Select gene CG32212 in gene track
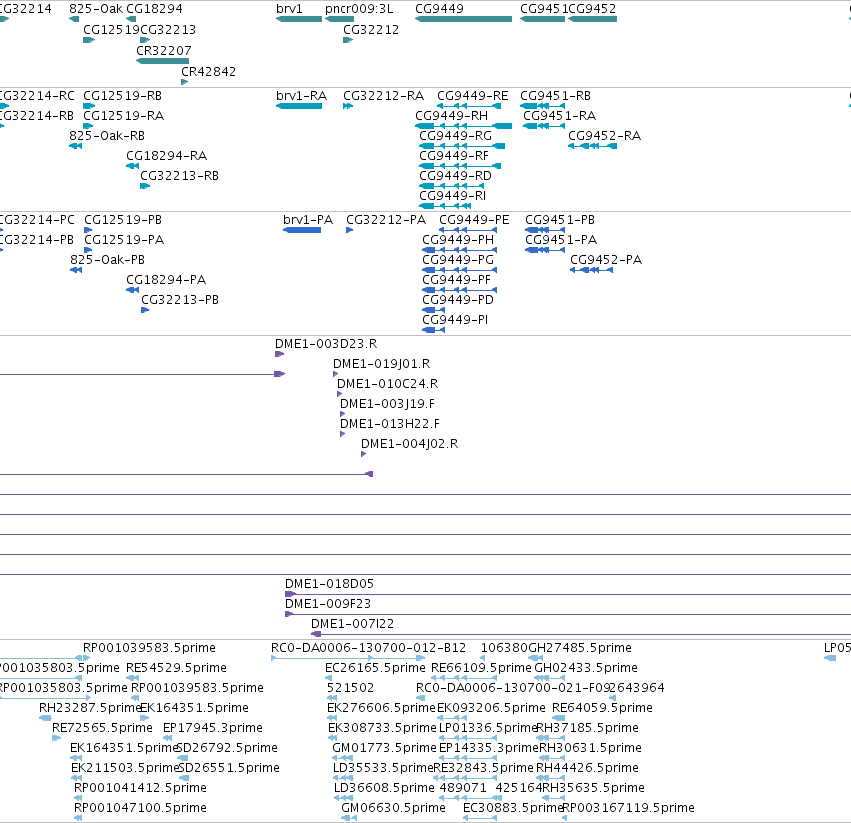Image resolution: width=851 pixels, height=823 pixels. pyautogui.click(x=348, y=40)
